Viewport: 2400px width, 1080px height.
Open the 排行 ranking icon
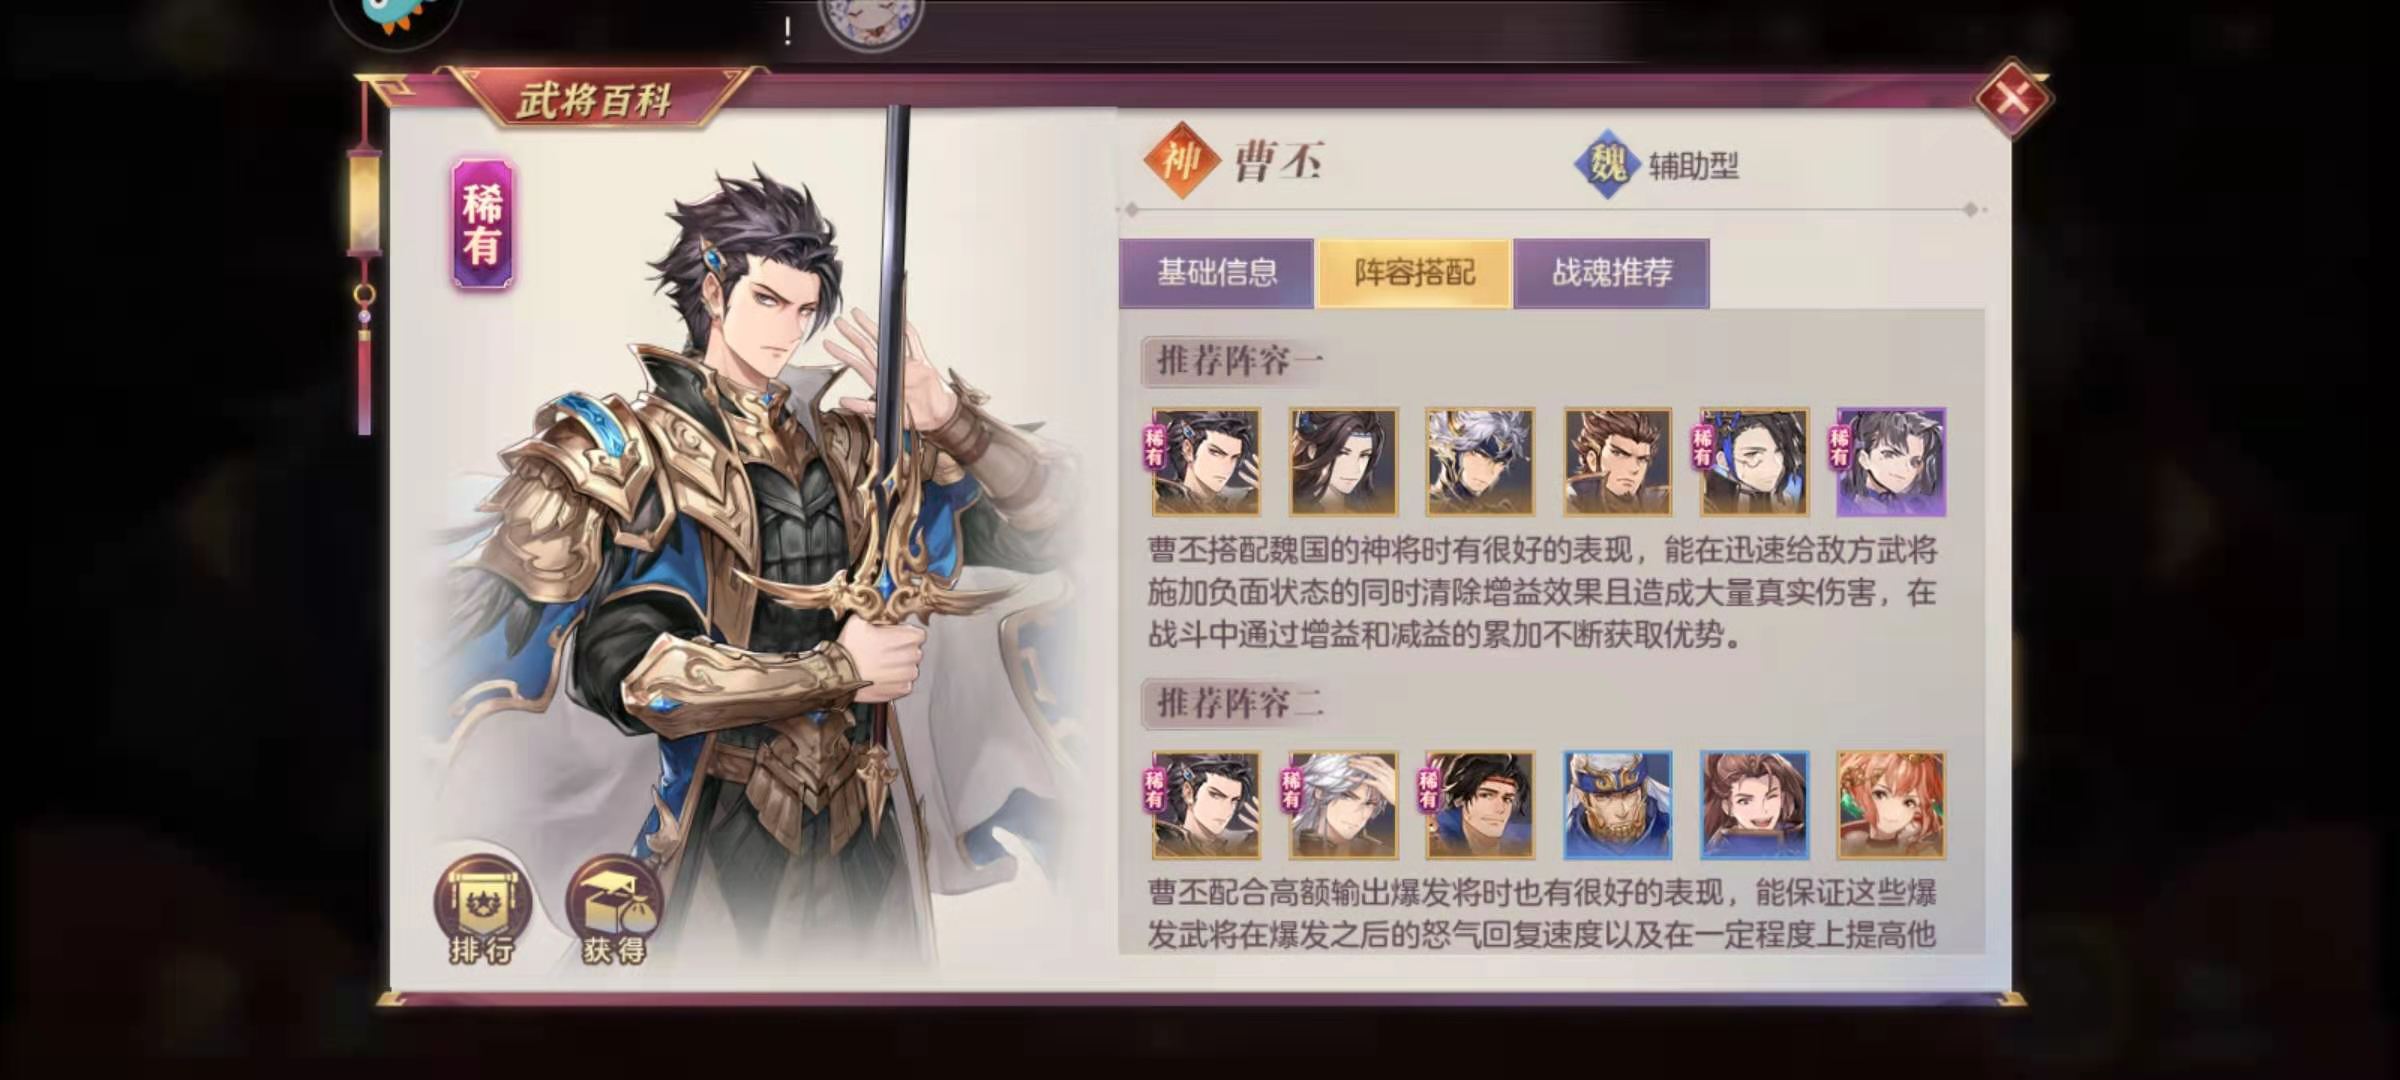tap(482, 910)
